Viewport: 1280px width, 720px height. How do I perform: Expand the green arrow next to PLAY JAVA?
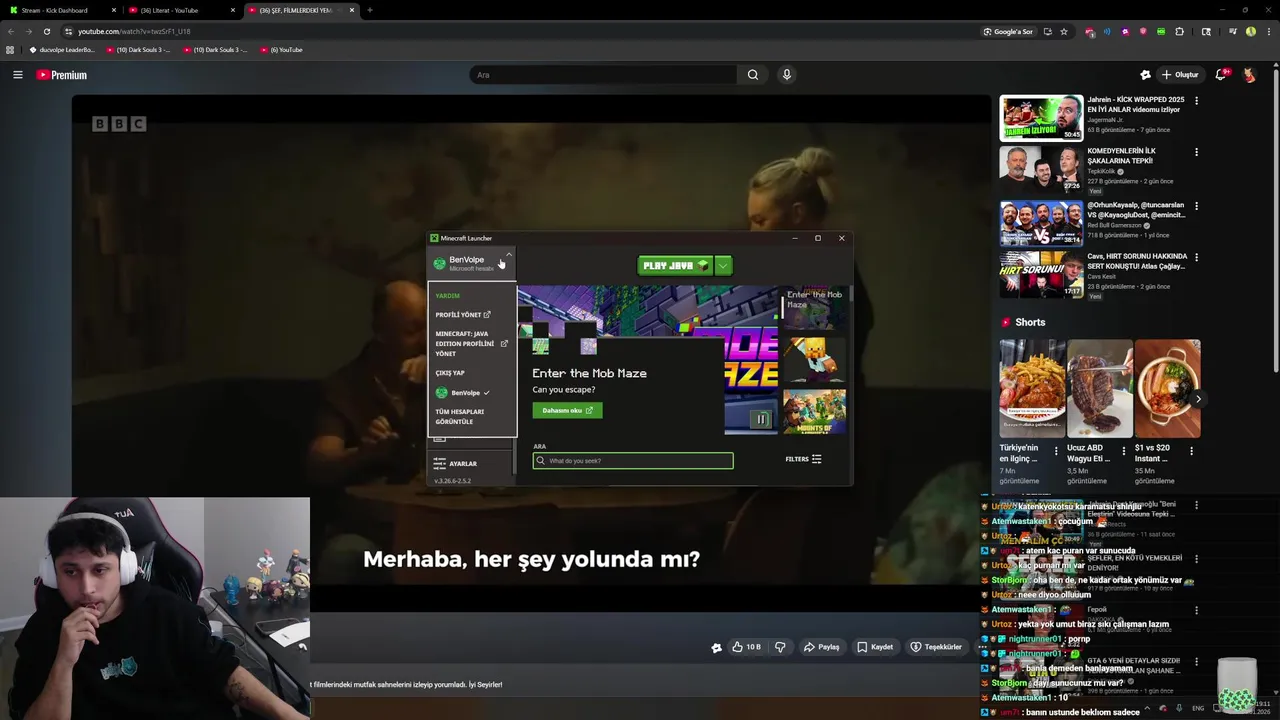(x=723, y=266)
